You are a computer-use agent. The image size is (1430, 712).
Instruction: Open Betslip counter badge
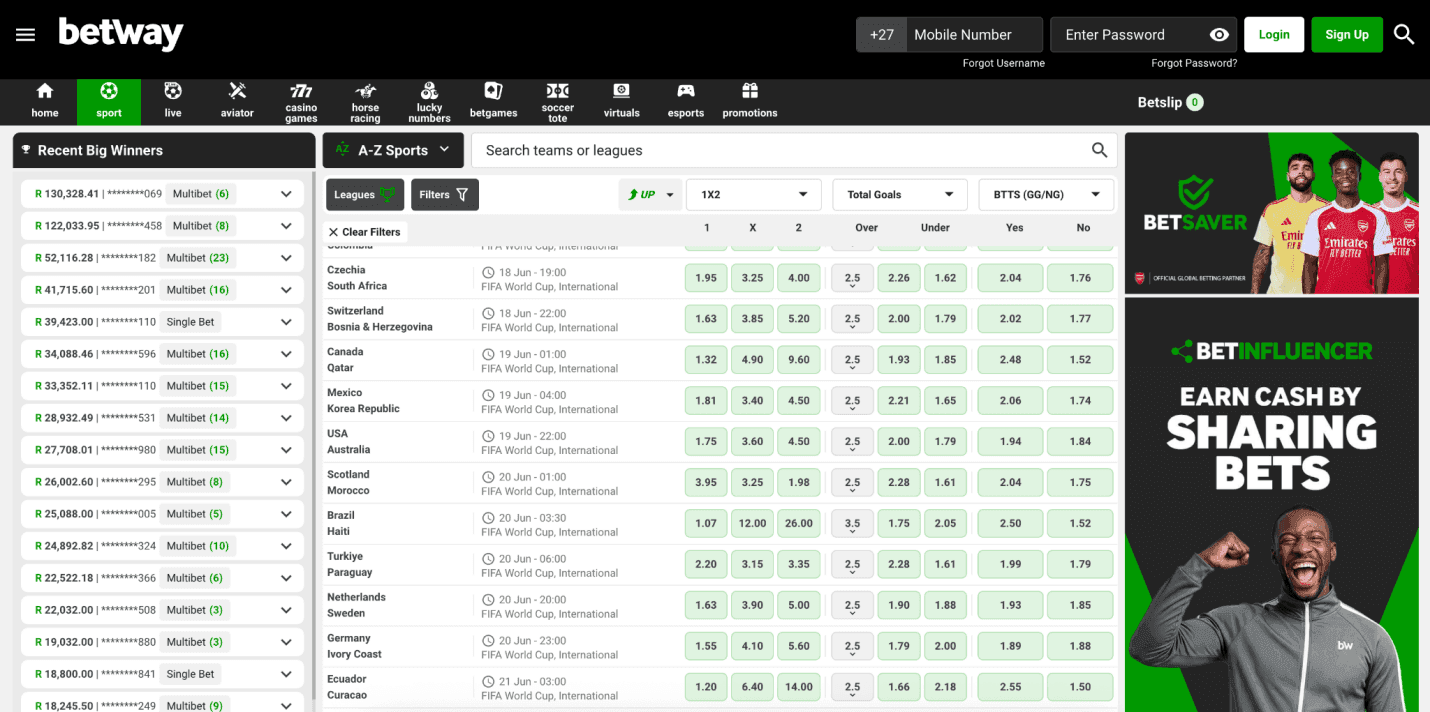click(1195, 102)
